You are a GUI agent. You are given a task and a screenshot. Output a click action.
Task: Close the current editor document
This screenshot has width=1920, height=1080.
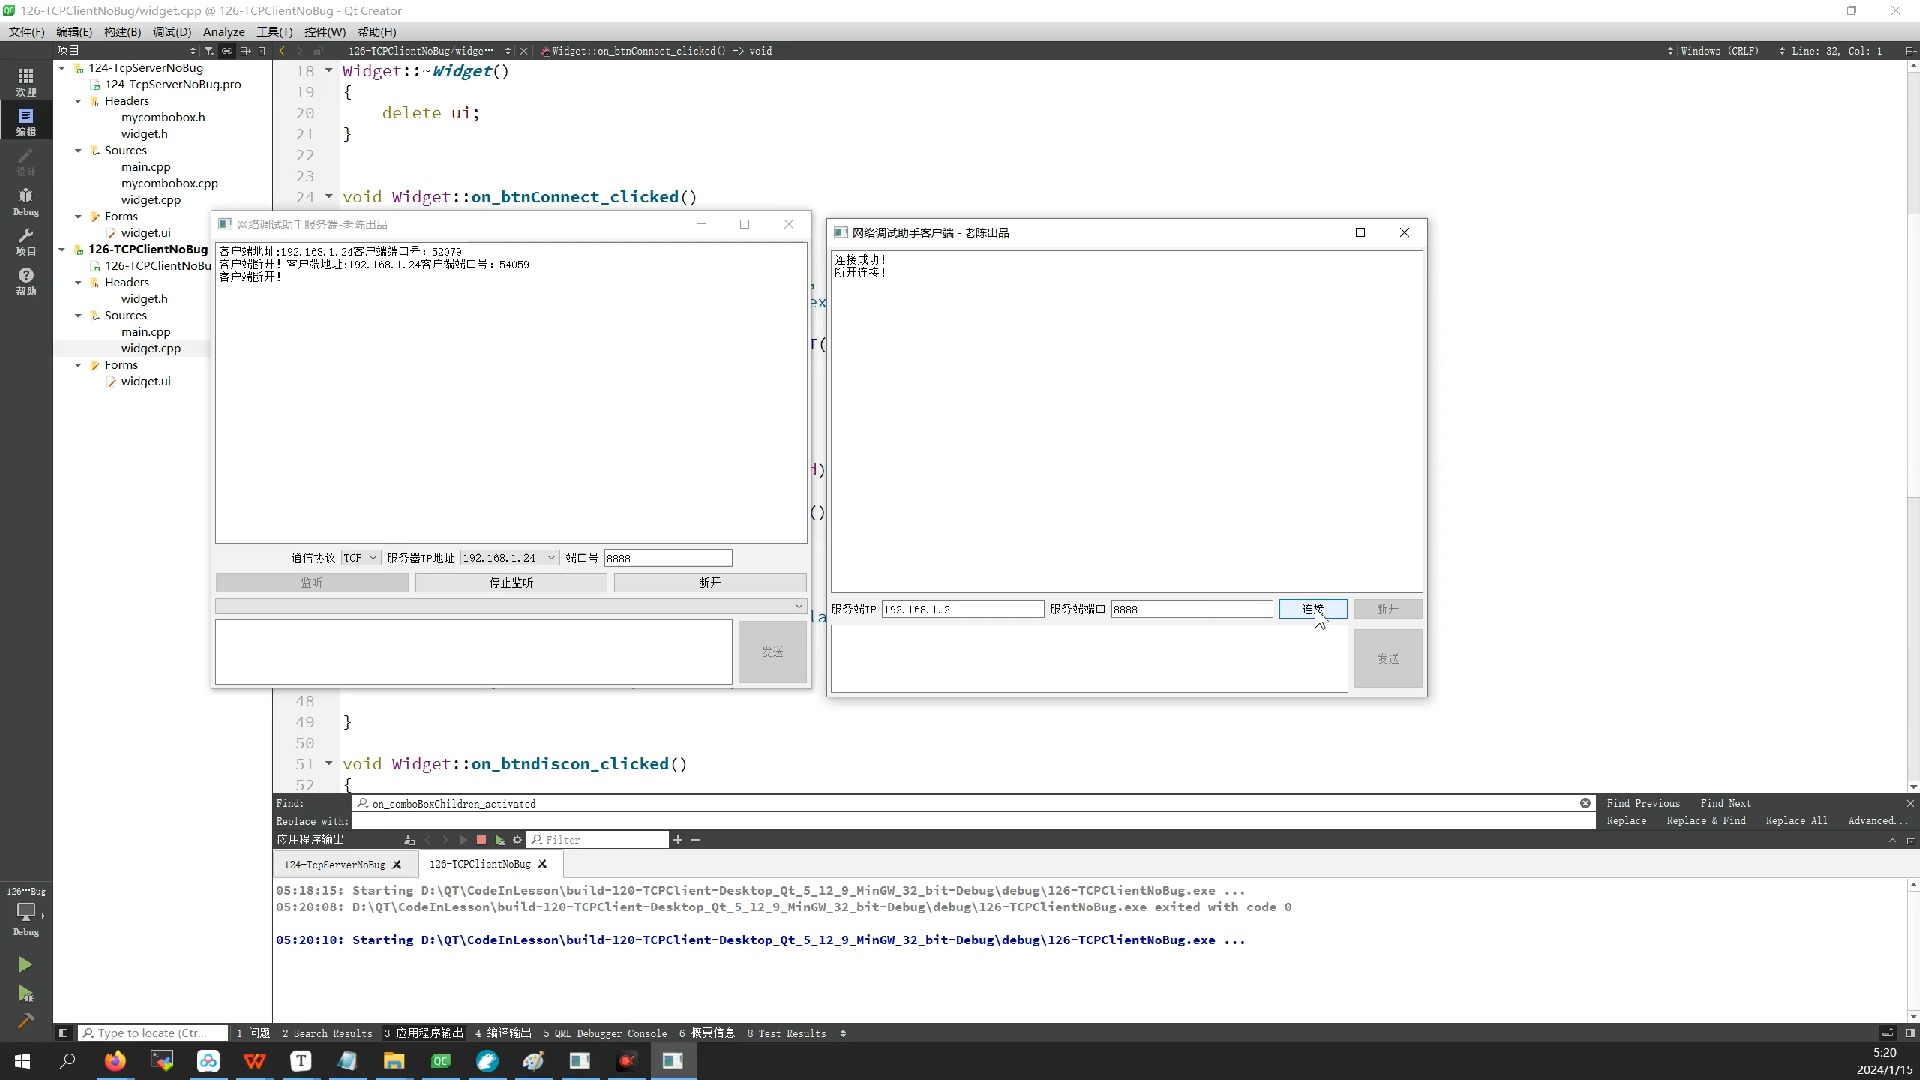click(x=523, y=50)
